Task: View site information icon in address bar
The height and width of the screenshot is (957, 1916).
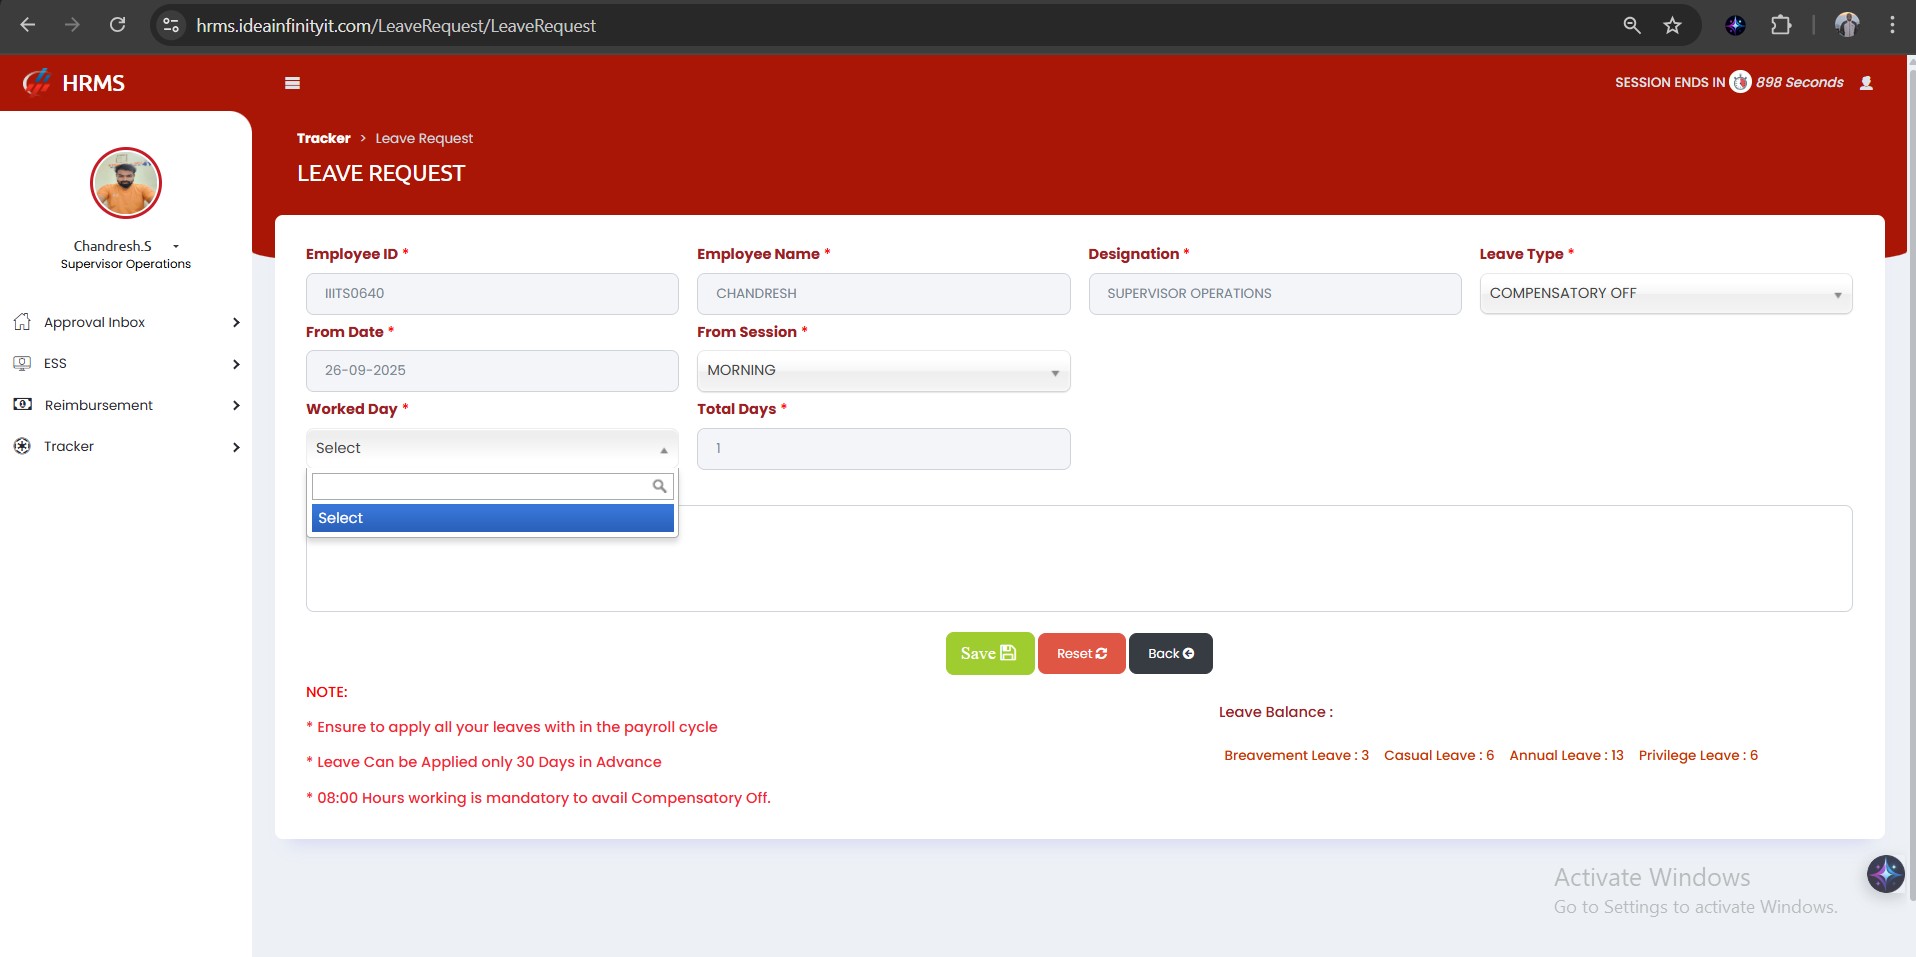Action: click(x=171, y=25)
